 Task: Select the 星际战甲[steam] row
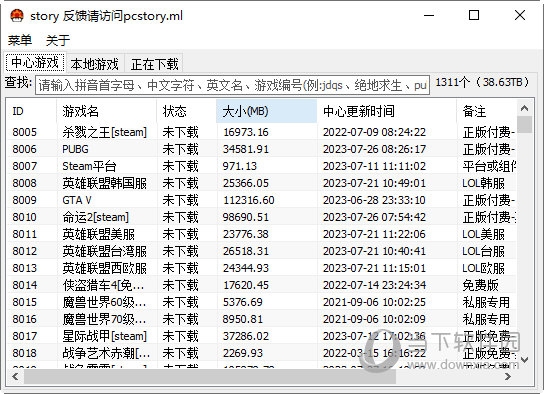[262, 336]
